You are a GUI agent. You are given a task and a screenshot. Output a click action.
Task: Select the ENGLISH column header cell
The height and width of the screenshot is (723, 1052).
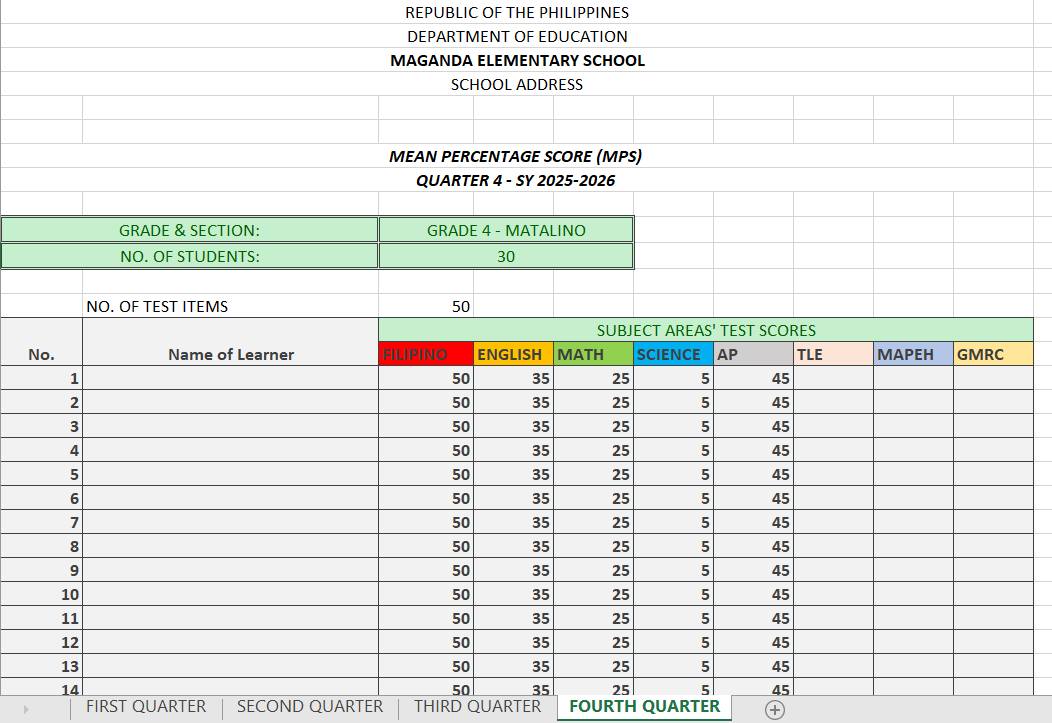pyautogui.click(x=513, y=354)
